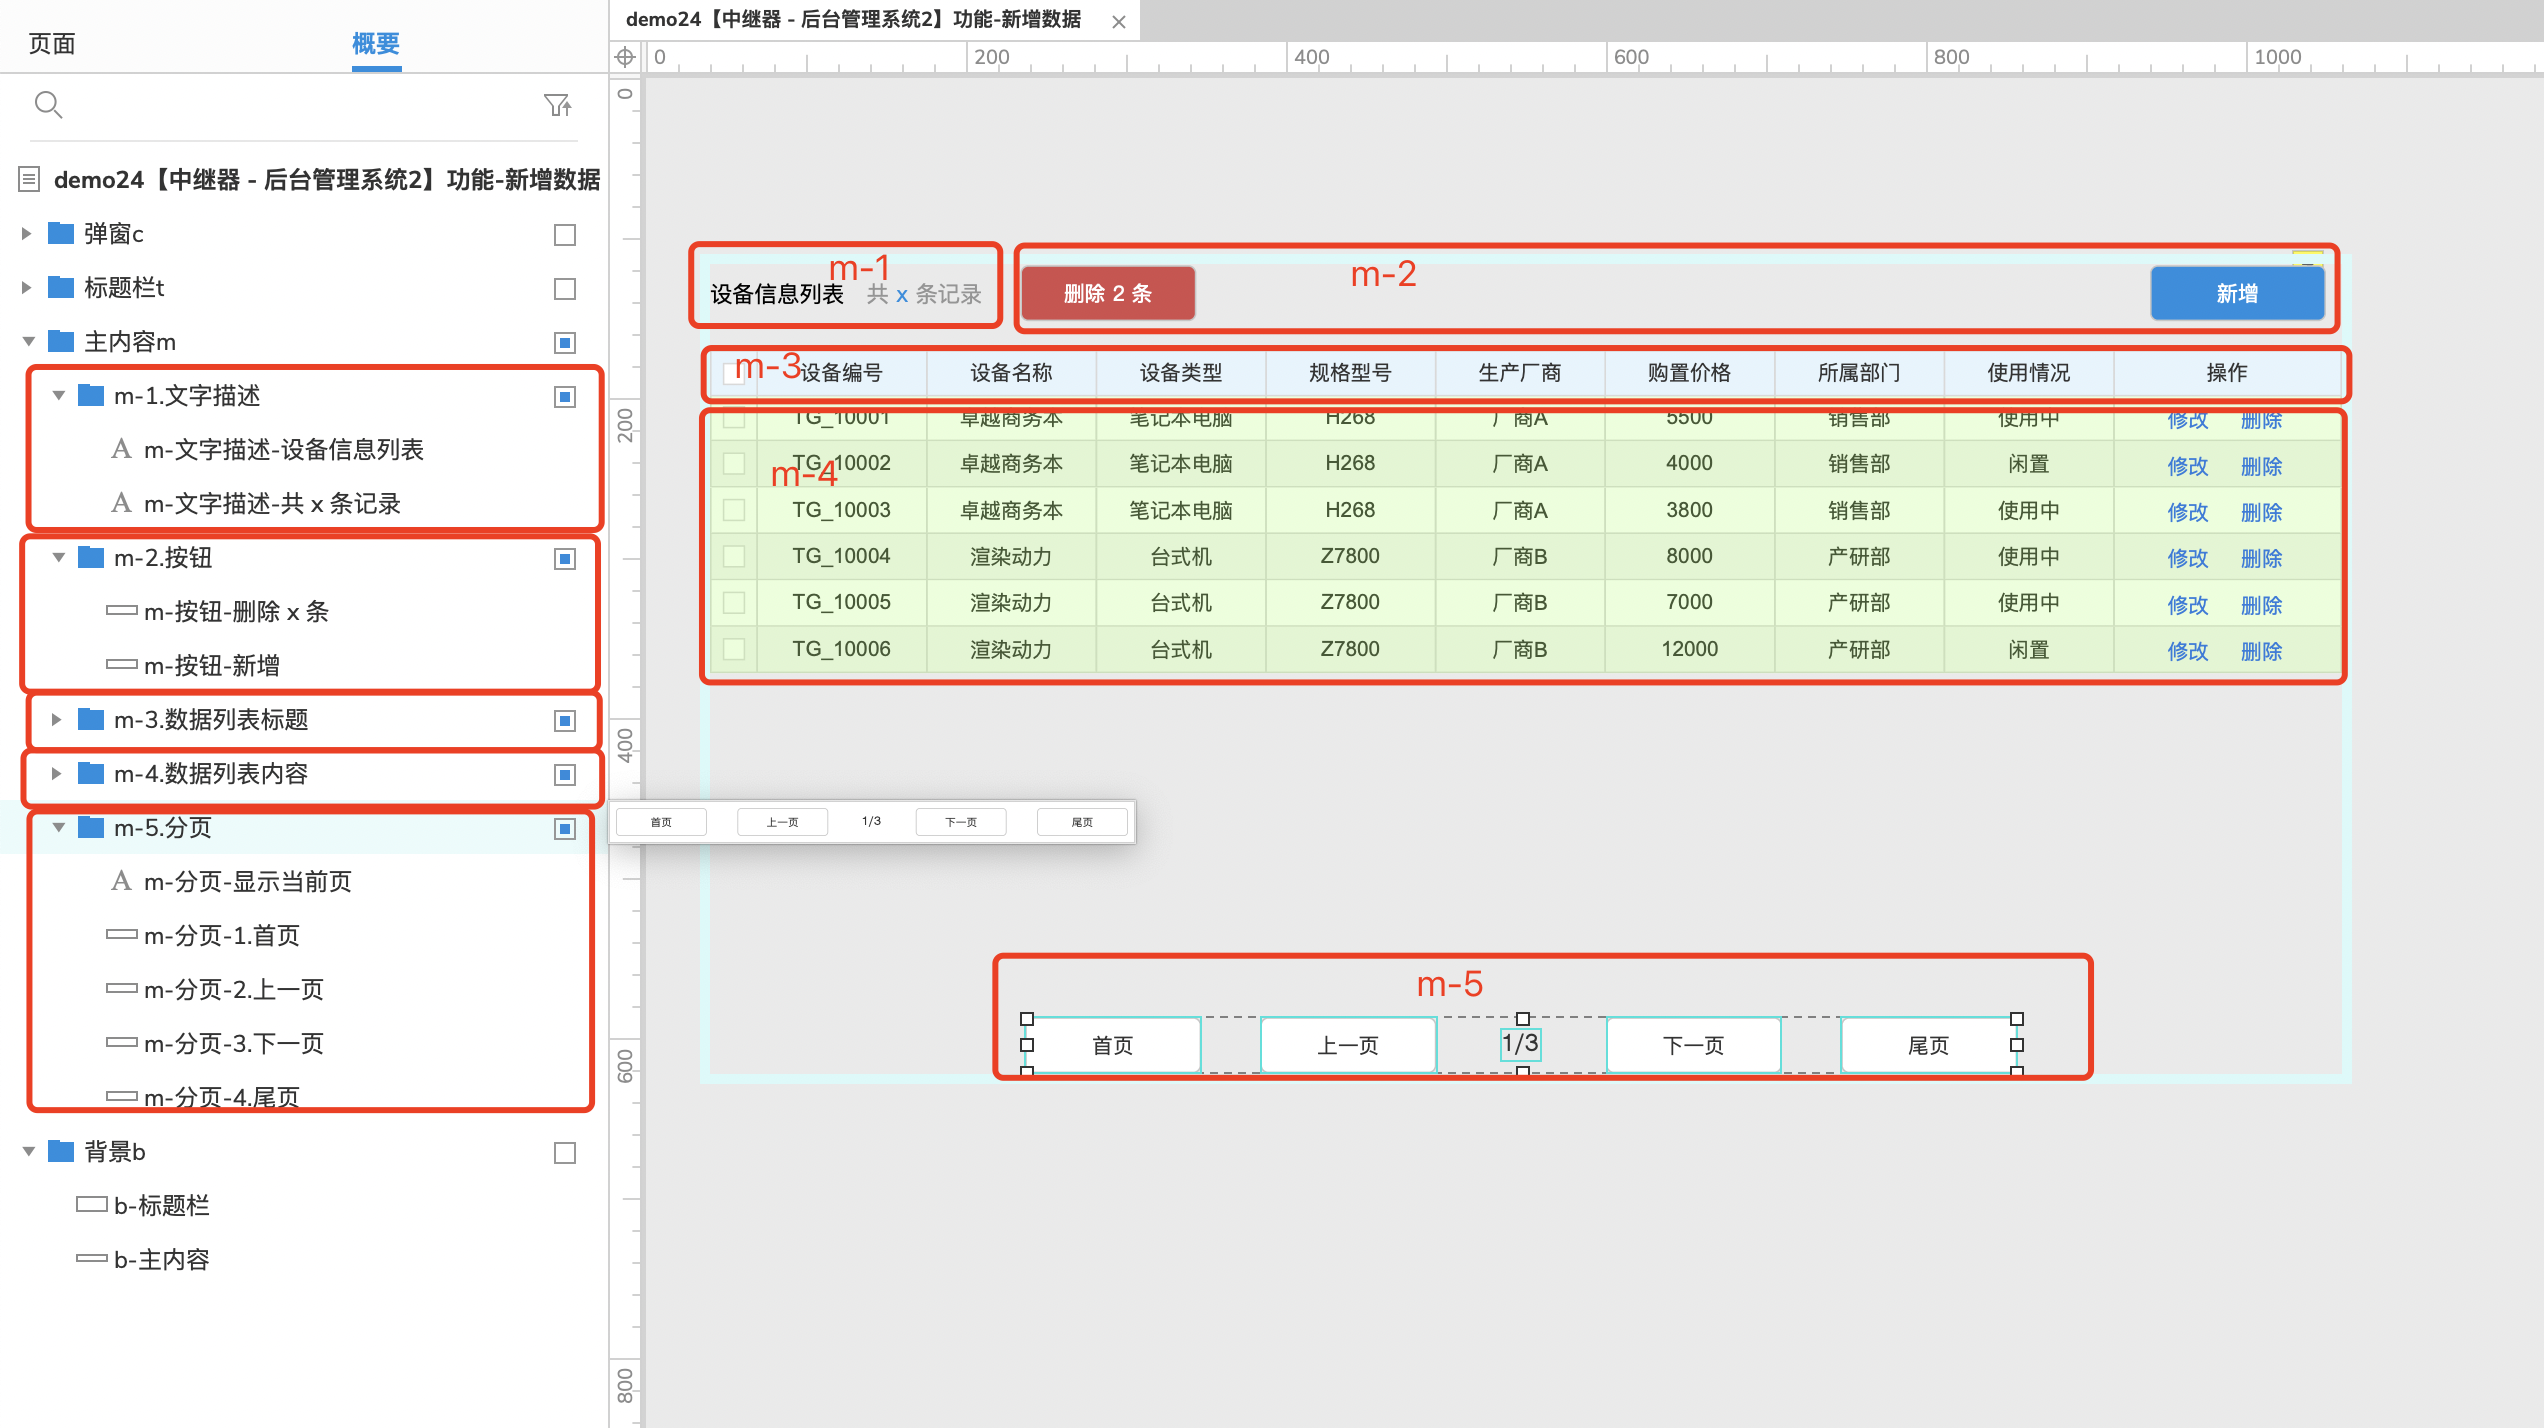Switch to the 页面 tab
Image resolution: width=2544 pixels, height=1428 pixels.
coord(52,43)
